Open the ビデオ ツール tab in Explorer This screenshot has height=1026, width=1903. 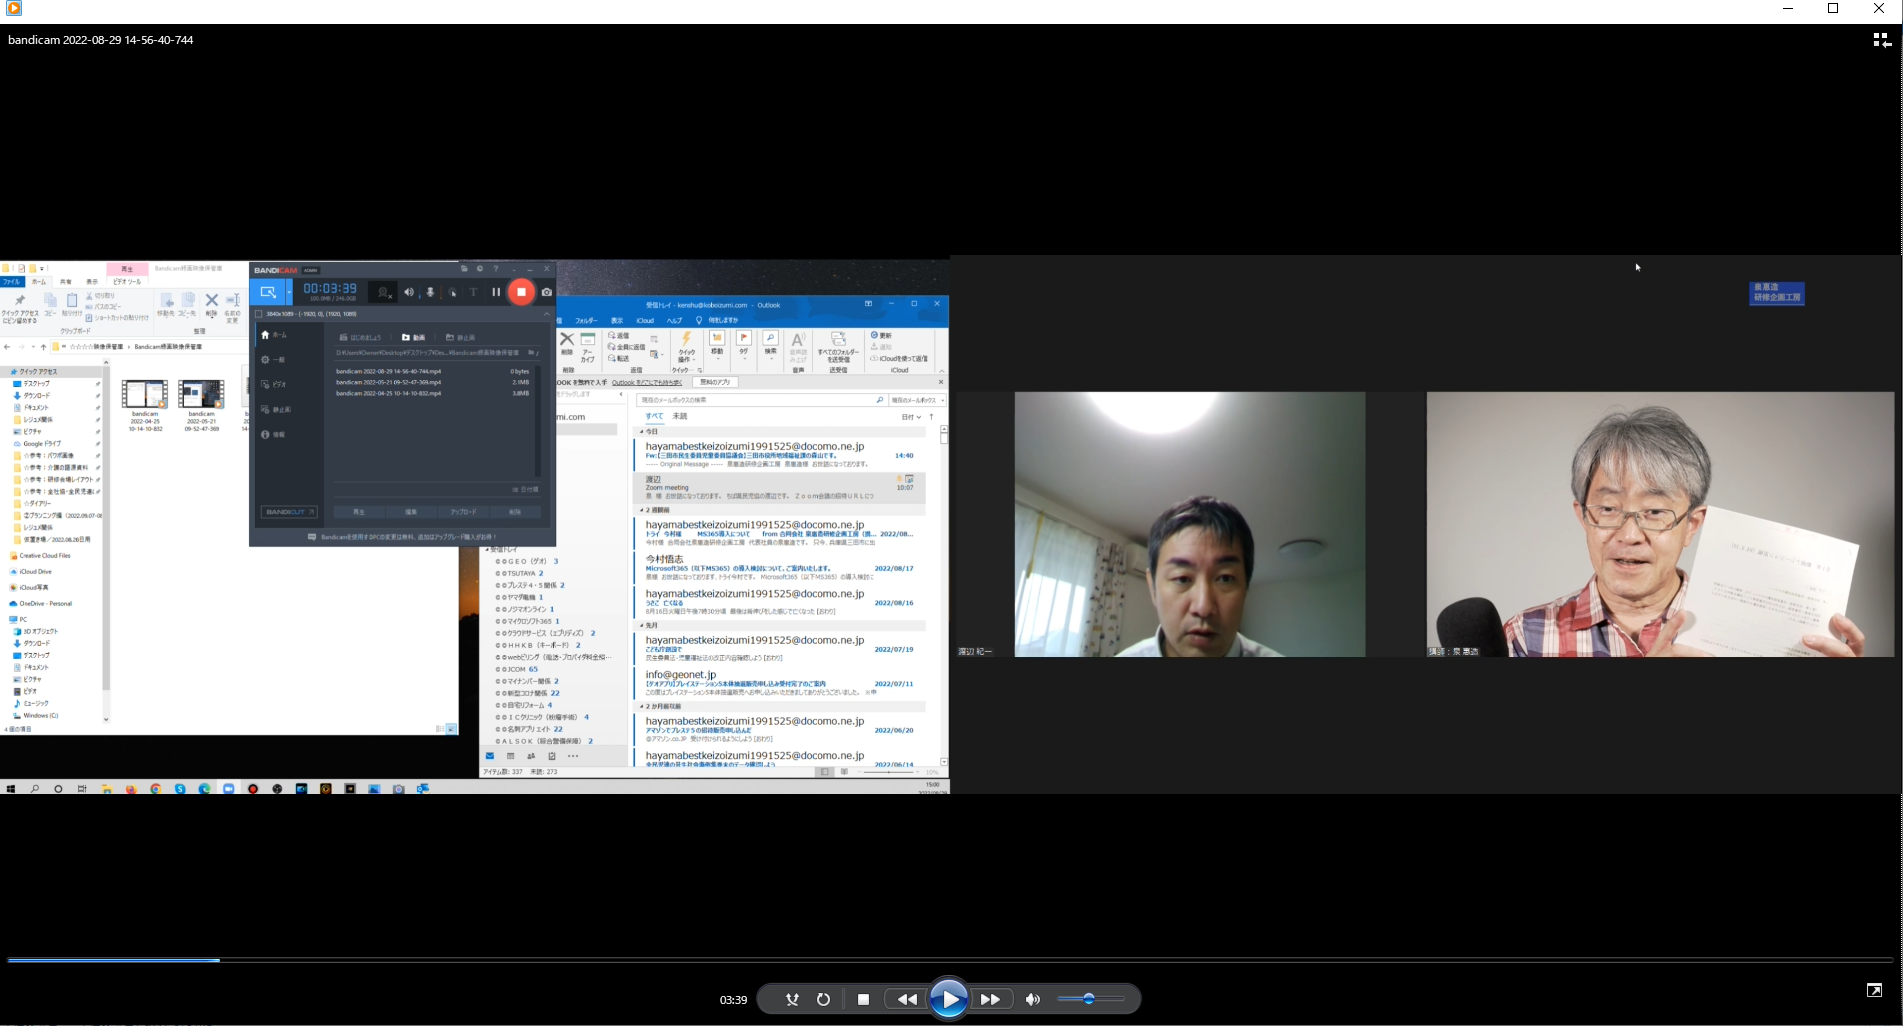[126, 282]
